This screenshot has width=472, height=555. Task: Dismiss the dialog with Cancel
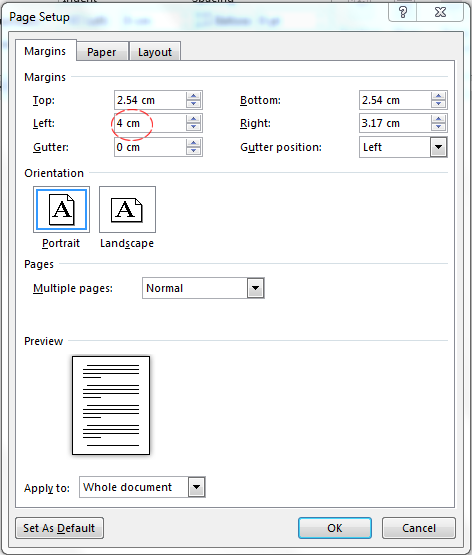tap(419, 528)
